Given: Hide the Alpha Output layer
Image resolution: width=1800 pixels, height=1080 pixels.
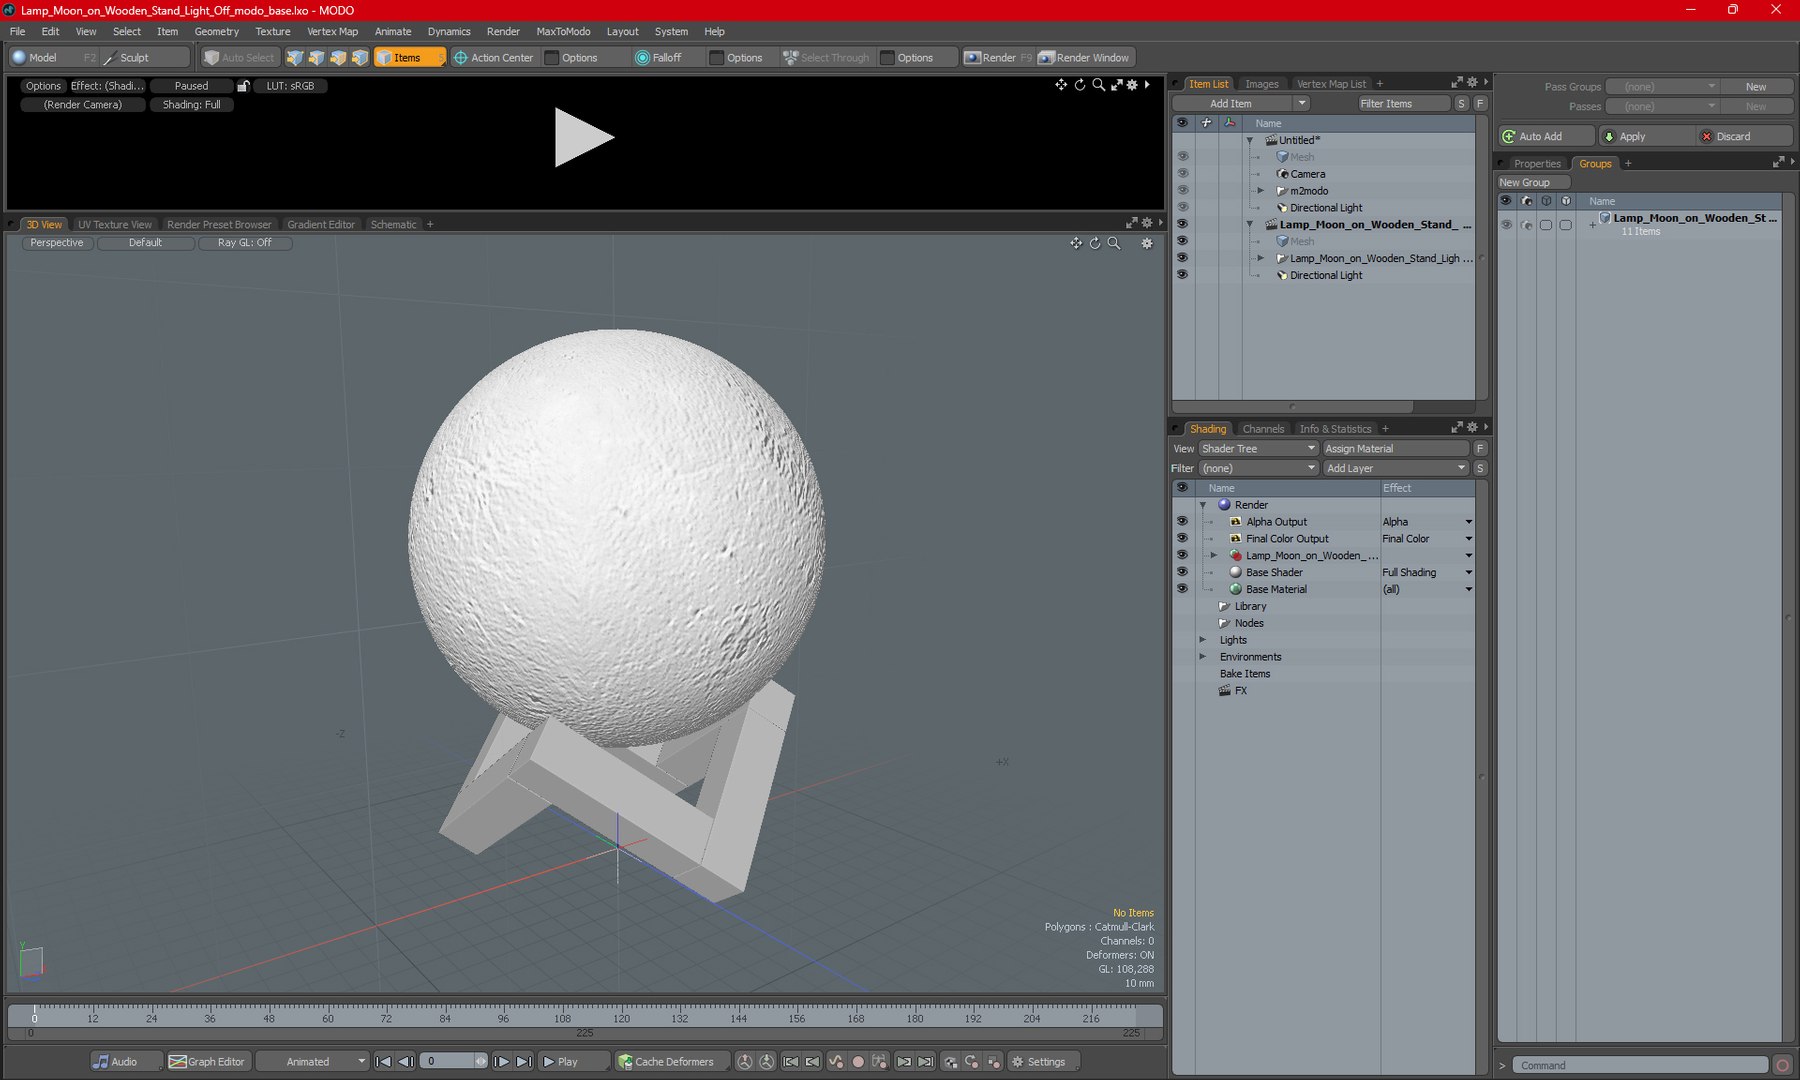Looking at the screenshot, I should (1182, 521).
